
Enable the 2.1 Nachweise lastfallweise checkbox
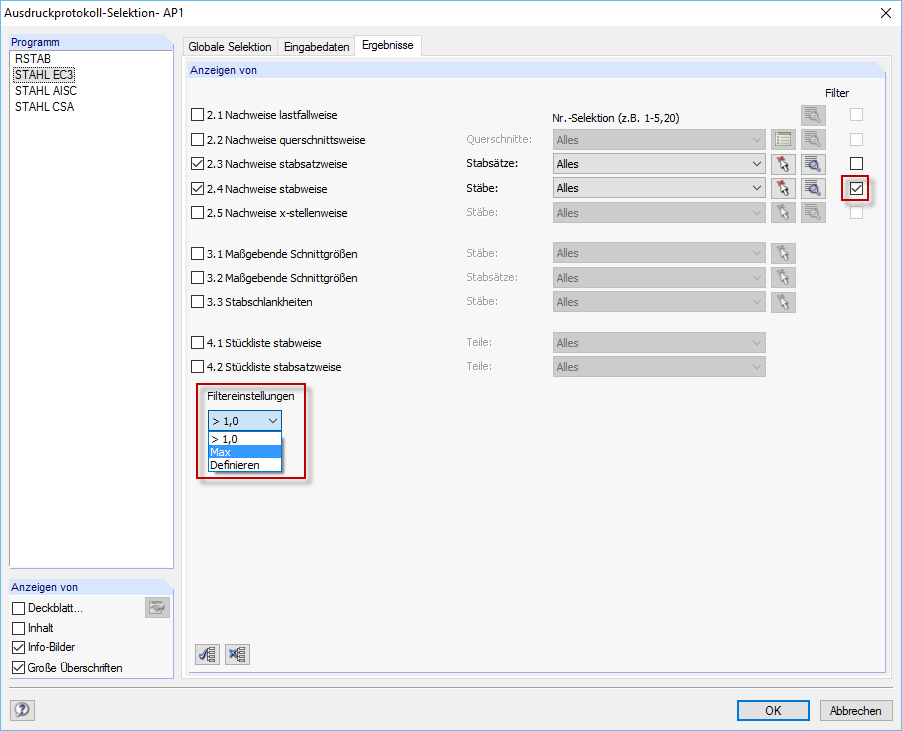pos(196,114)
